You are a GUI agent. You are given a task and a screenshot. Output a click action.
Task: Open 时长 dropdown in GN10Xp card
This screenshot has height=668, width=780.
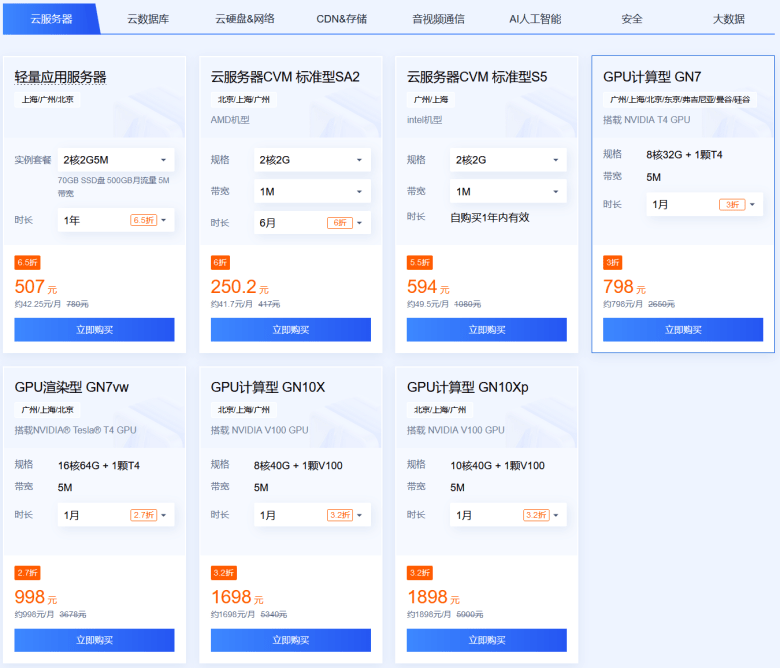[508, 515]
